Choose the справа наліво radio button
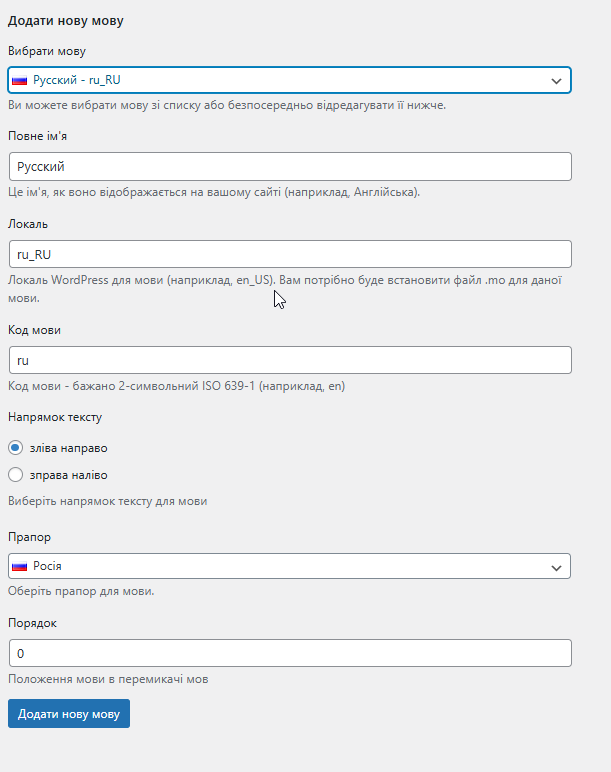Image resolution: width=611 pixels, height=772 pixels. 15,475
